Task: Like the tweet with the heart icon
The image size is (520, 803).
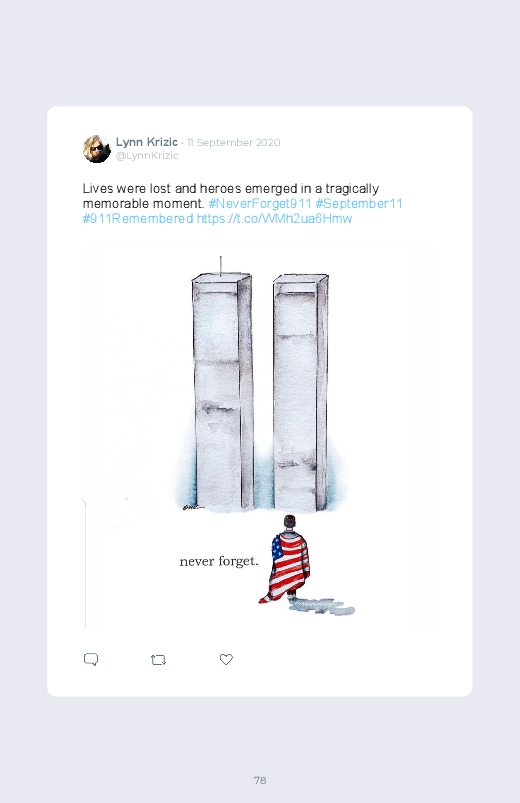Action: pyautogui.click(x=226, y=659)
